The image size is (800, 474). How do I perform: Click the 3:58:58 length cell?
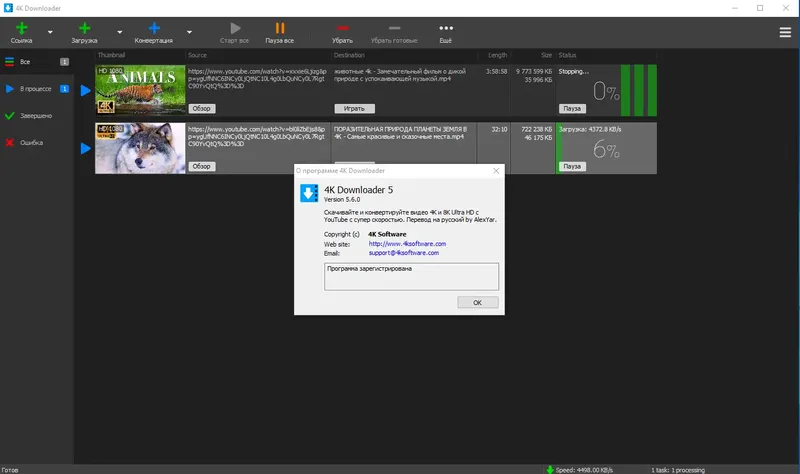pos(496,71)
